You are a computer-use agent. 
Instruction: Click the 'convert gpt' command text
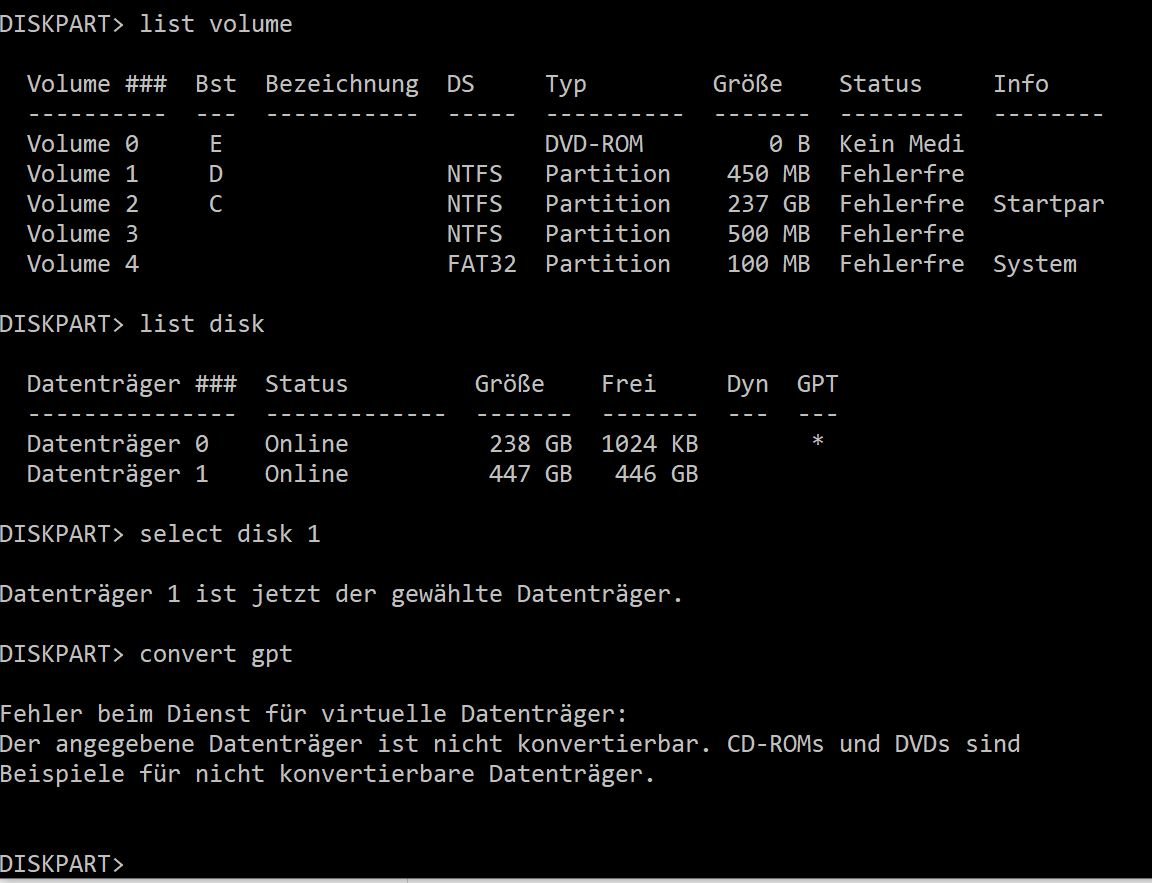[x=215, y=654]
